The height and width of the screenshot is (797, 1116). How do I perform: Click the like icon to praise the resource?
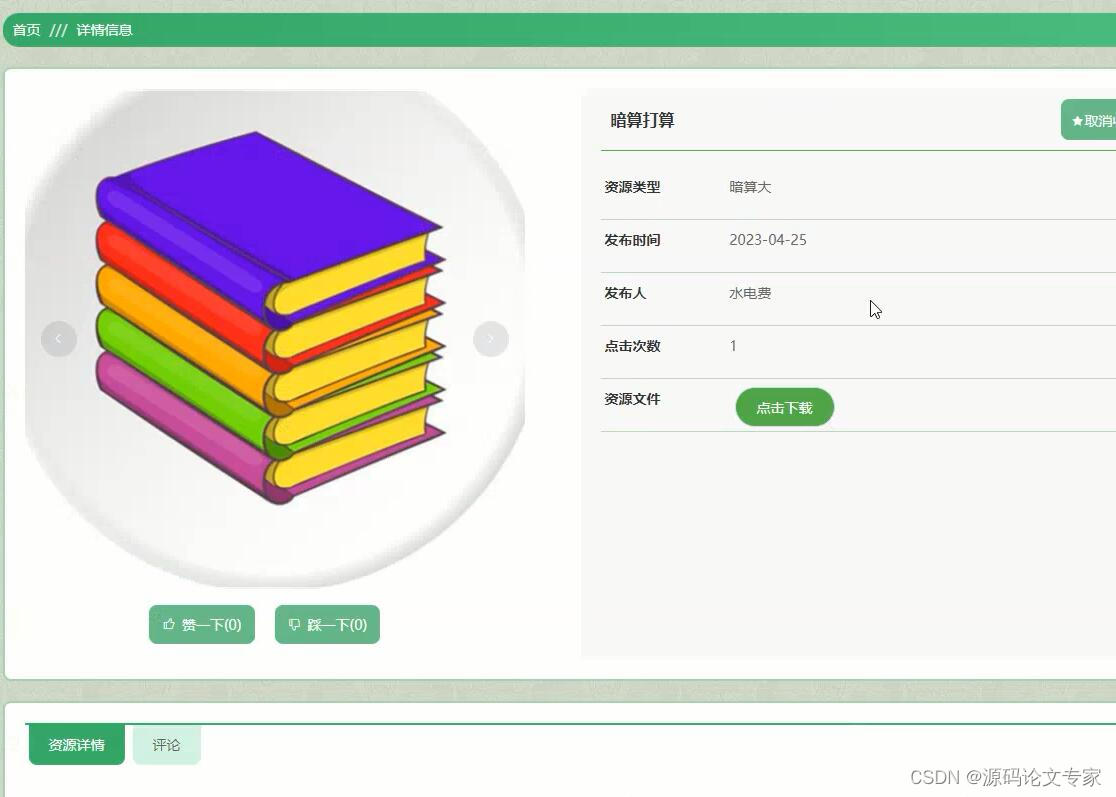click(x=168, y=624)
